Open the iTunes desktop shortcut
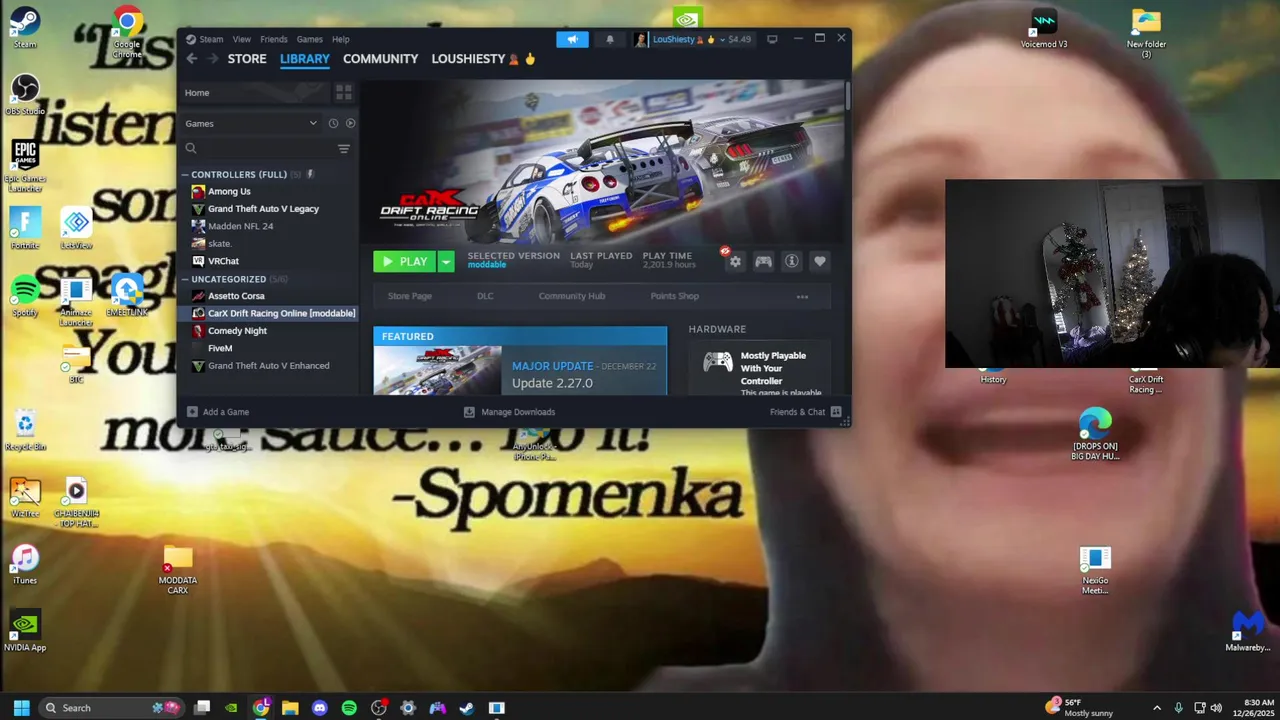Image resolution: width=1280 pixels, height=720 pixels. 25,564
